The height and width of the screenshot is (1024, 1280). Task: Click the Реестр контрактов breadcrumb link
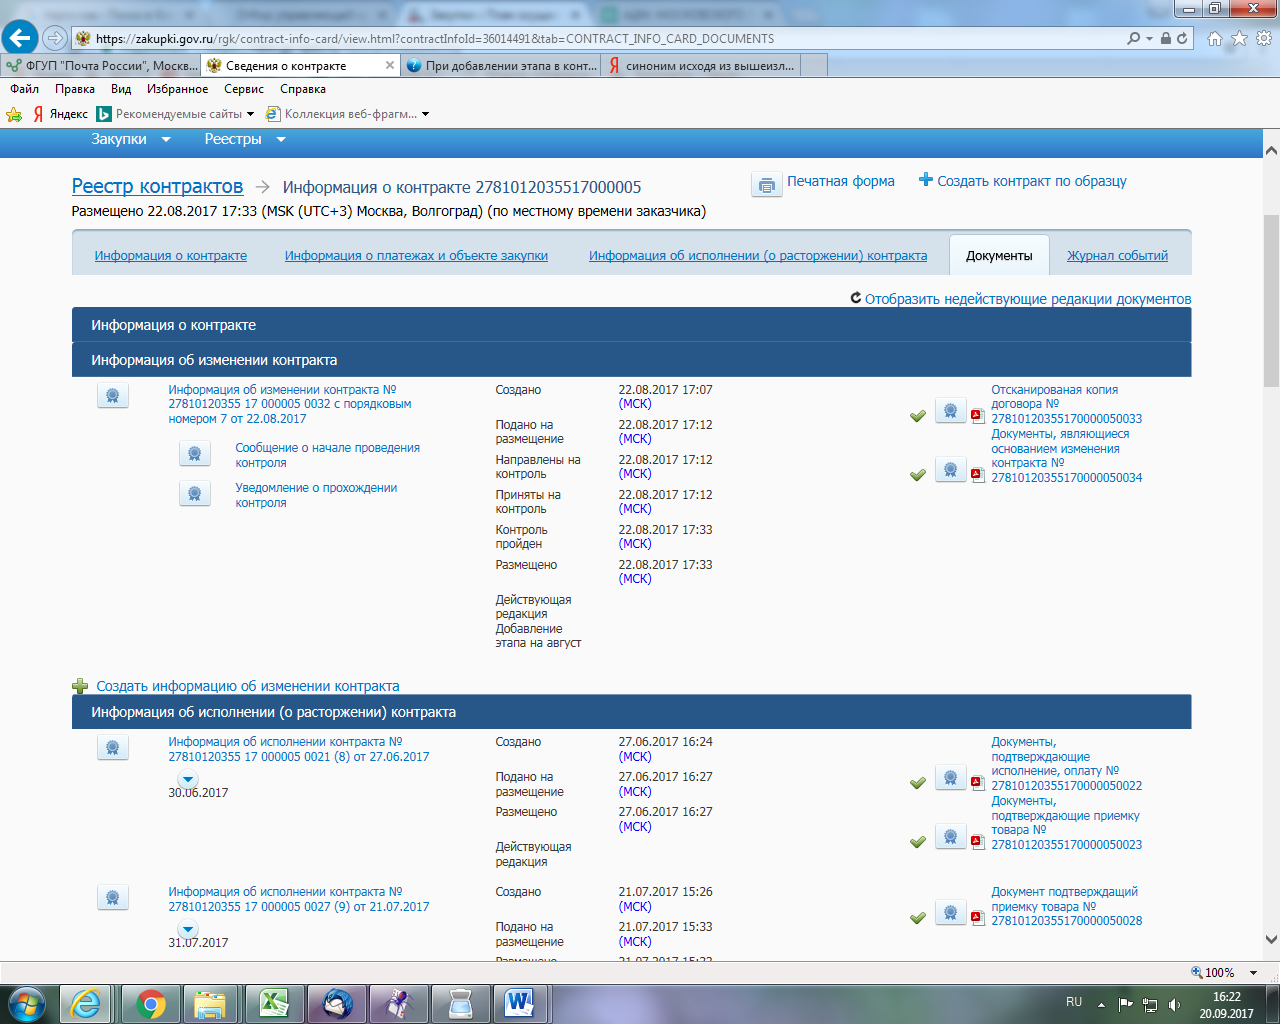[157, 186]
